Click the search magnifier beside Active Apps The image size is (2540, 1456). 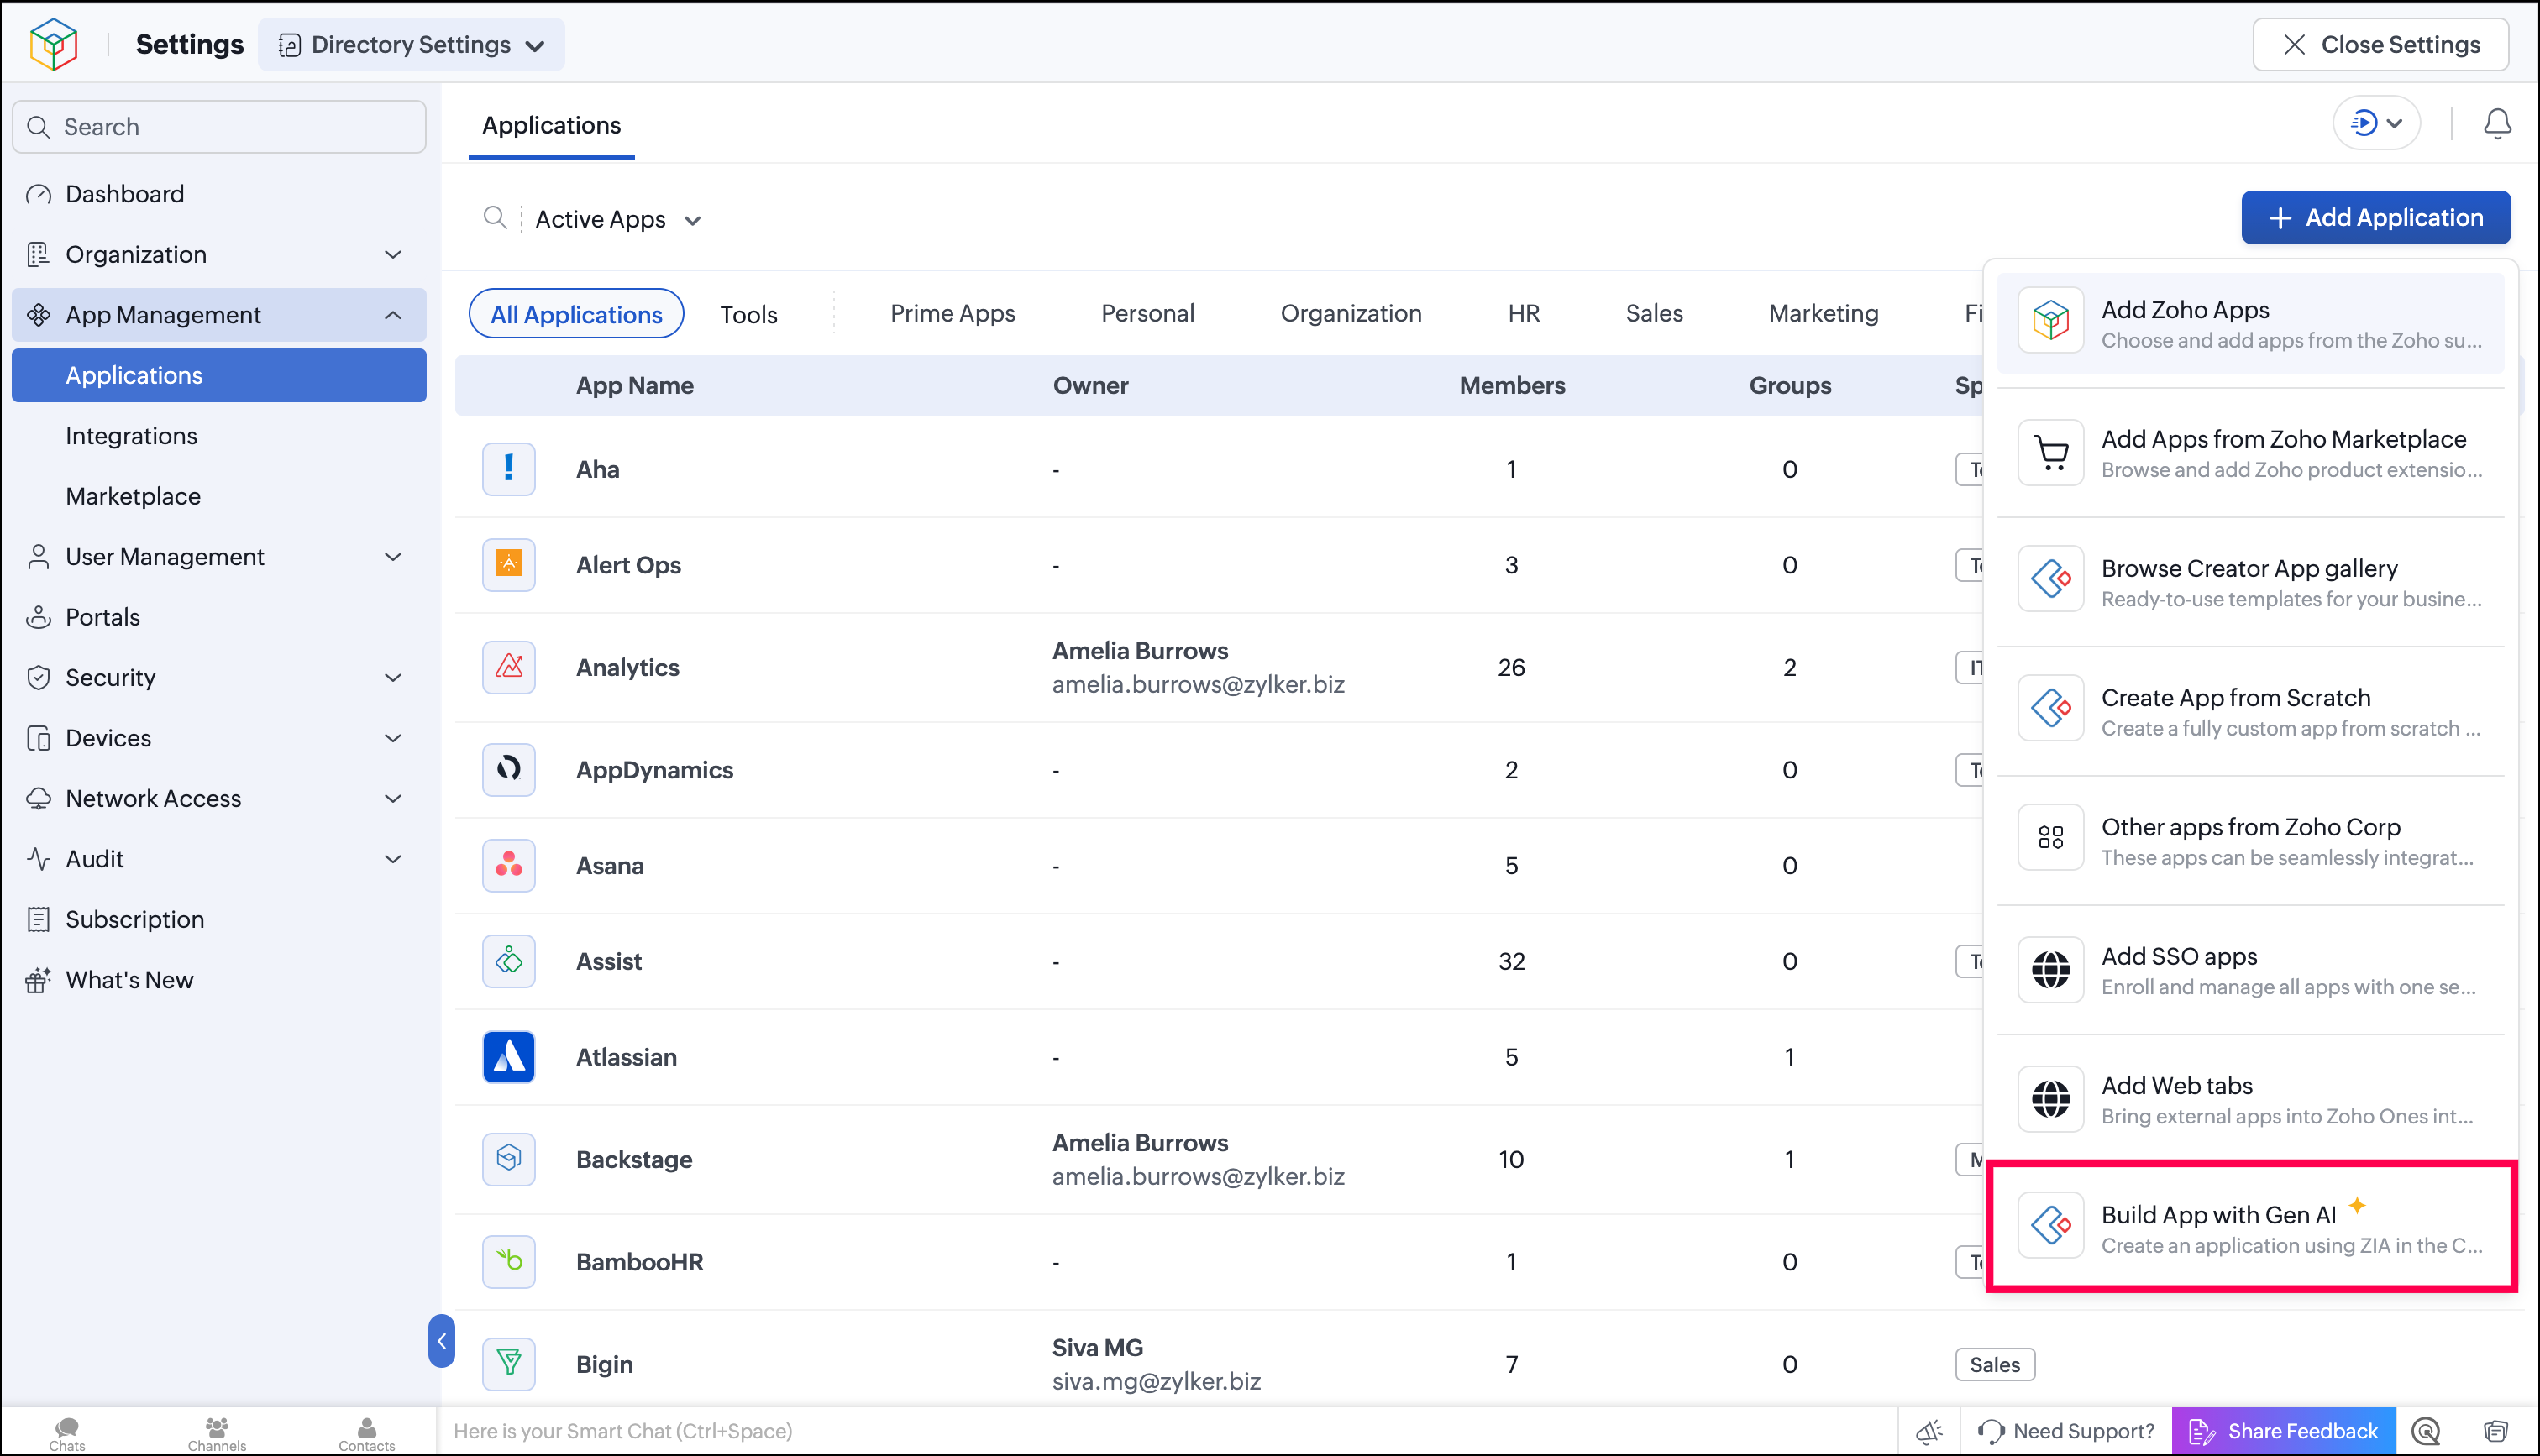tap(495, 218)
